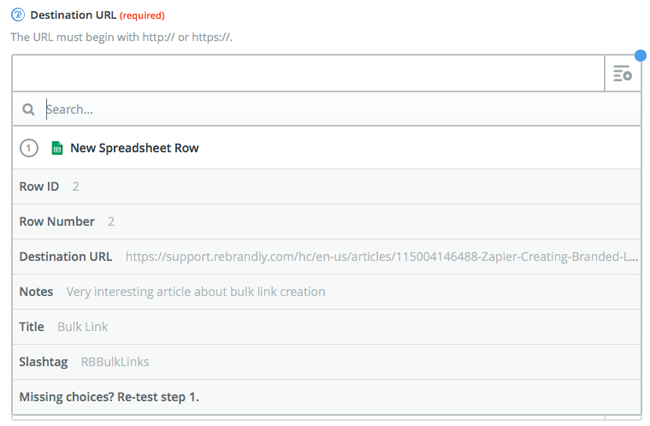Click the red (required) label
650x426 pixels.
142,16
